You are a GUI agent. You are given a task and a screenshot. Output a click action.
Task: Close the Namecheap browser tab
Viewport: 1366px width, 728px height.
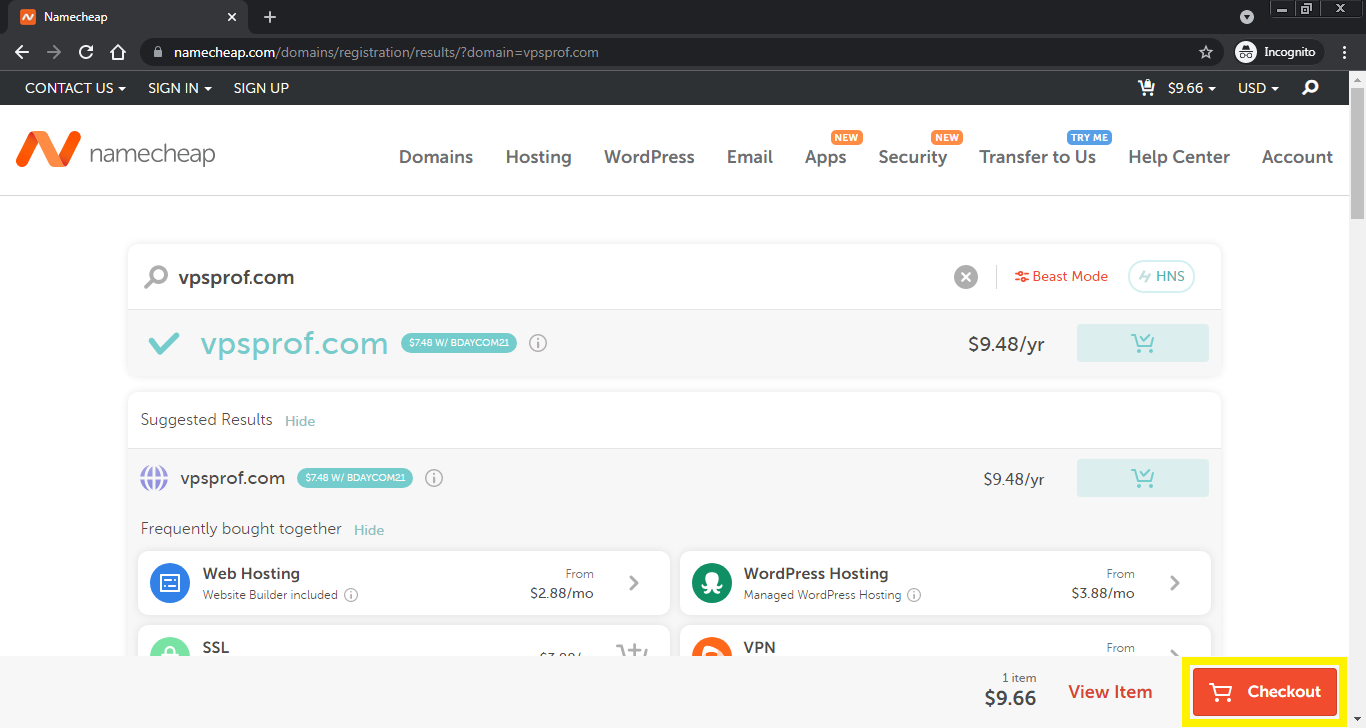coord(232,17)
